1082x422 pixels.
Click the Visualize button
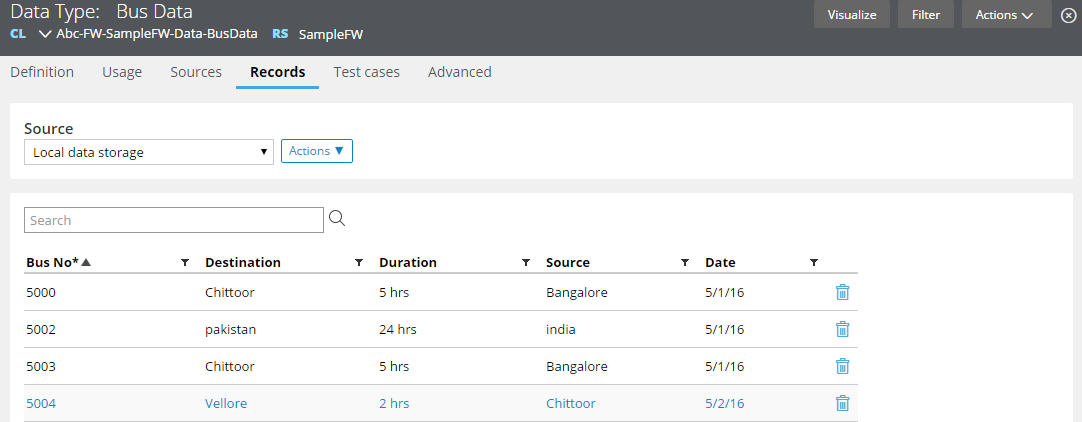click(852, 15)
